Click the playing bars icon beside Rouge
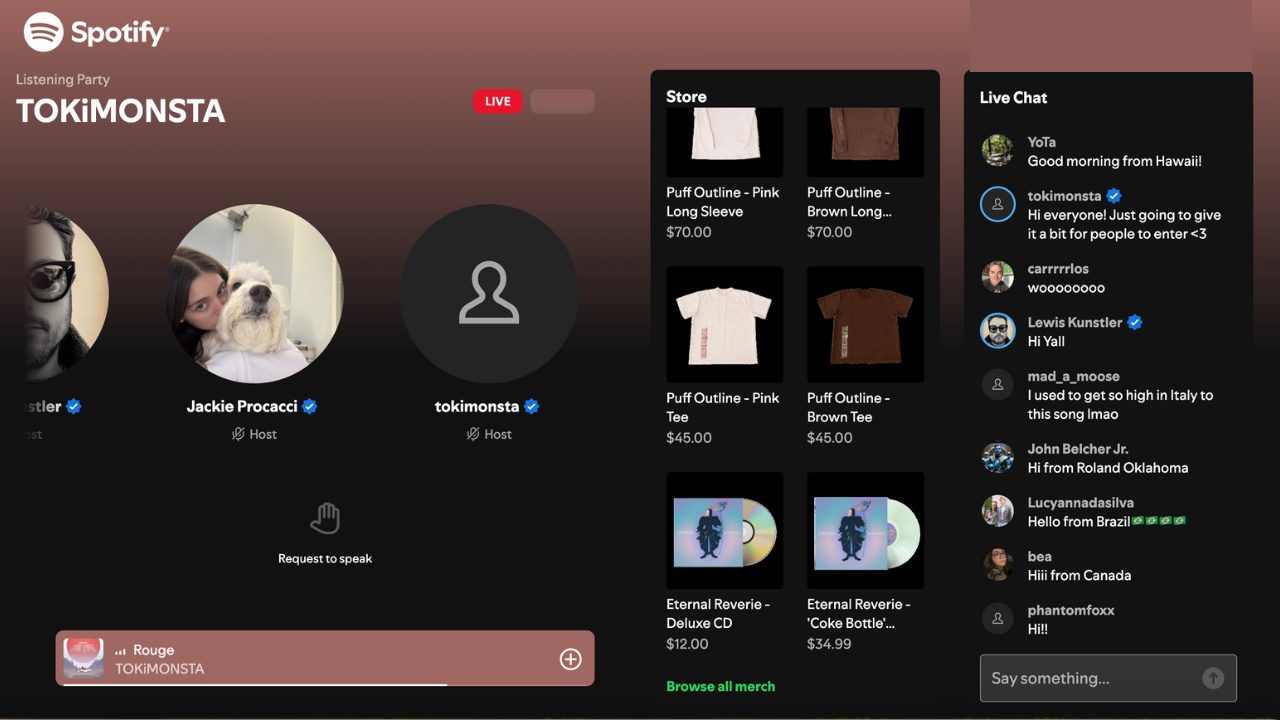The height and width of the screenshot is (720, 1280). tap(121, 651)
